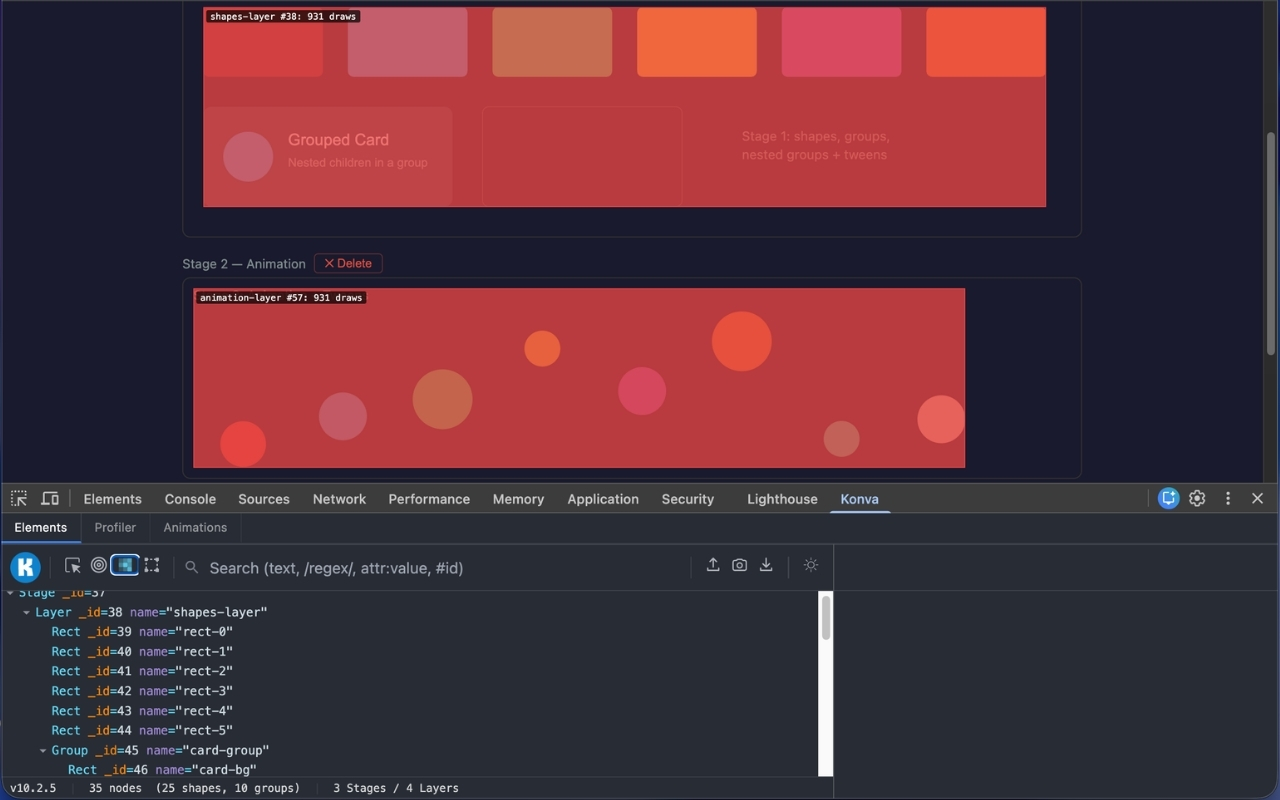The image size is (1280, 800).
Task: Click the blue DevTools assistant icon
Action: tap(1168, 498)
